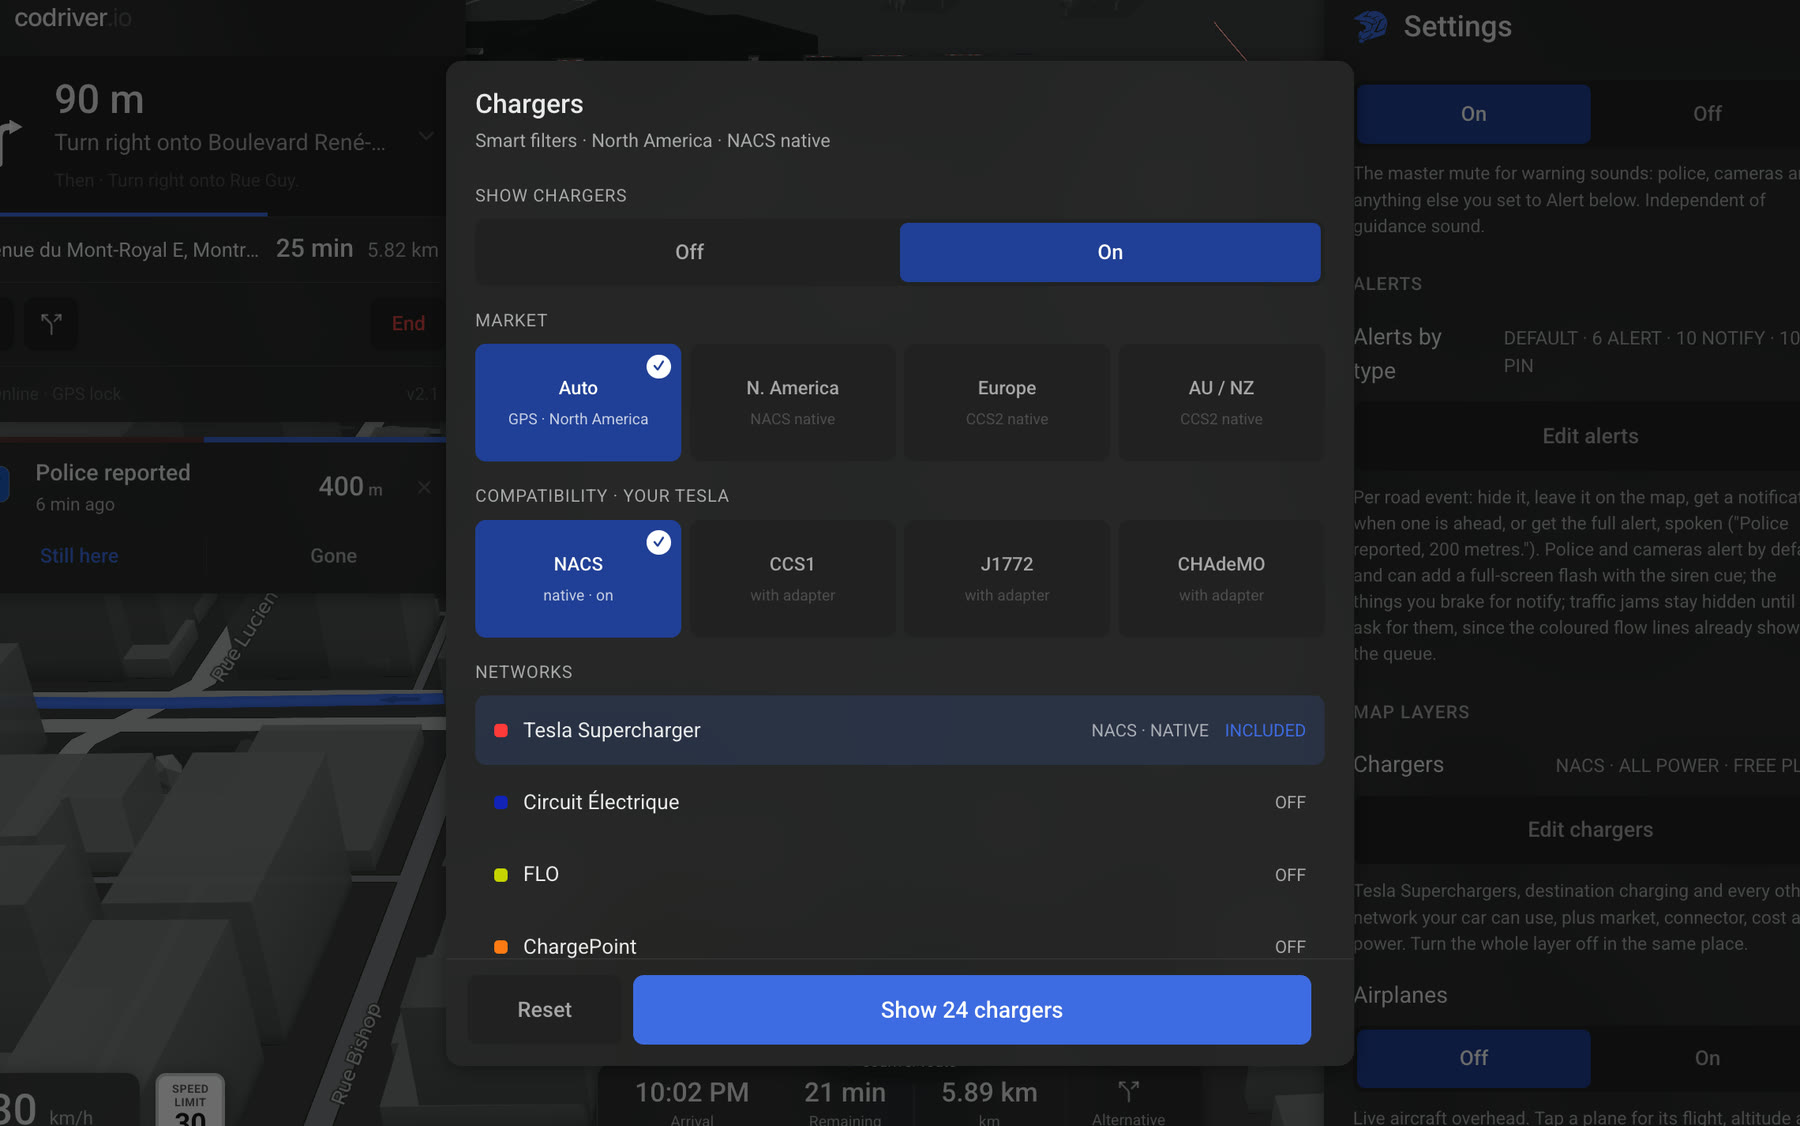Click Show 24 chargers button
1800x1126 pixels.
click(x=972, y=1010)
